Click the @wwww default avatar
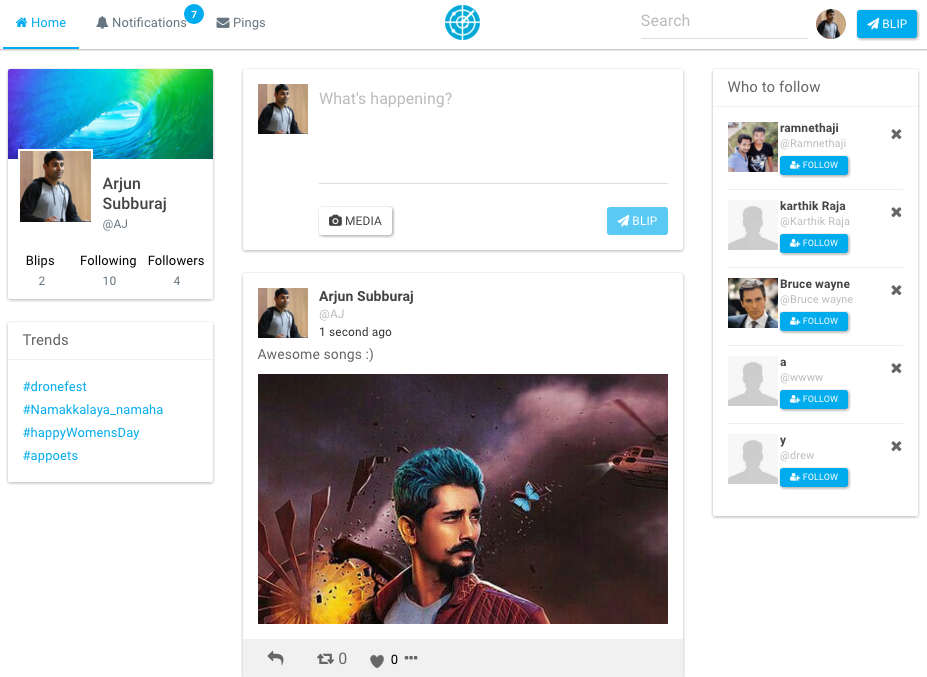Viewport: 927px width, 677px height. point(753,381)
